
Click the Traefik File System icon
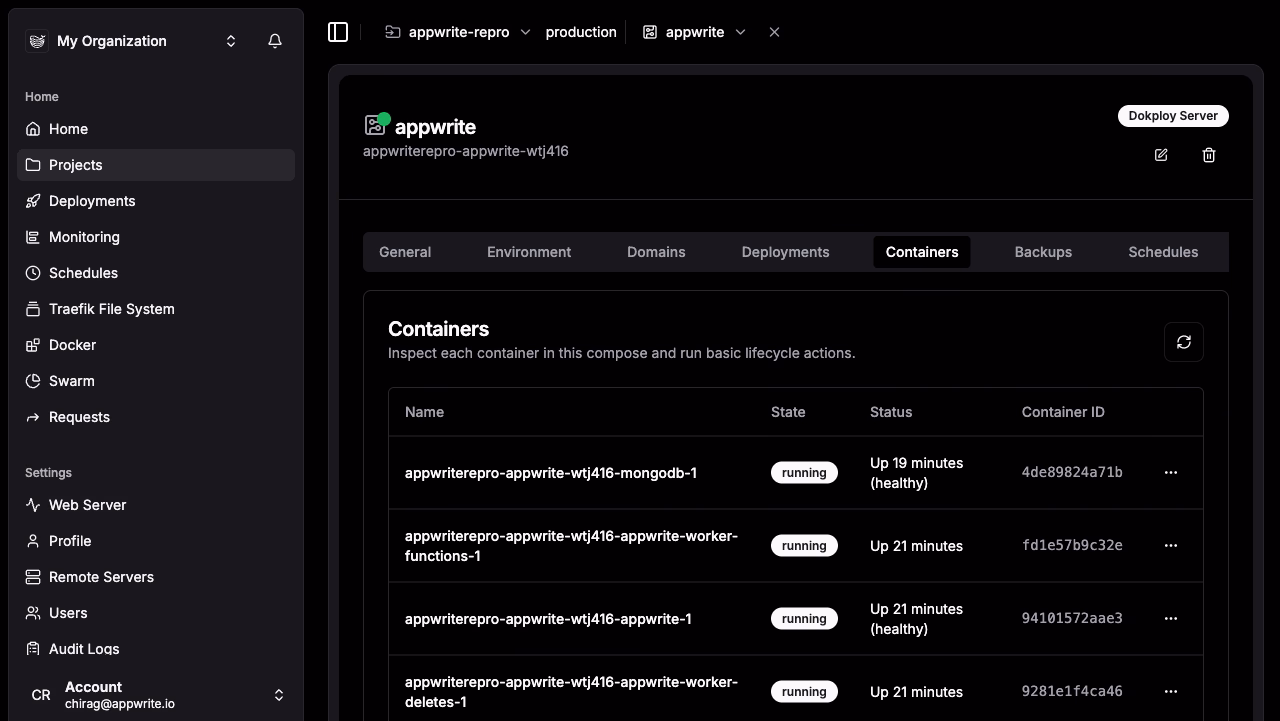[x=33, y=309]
